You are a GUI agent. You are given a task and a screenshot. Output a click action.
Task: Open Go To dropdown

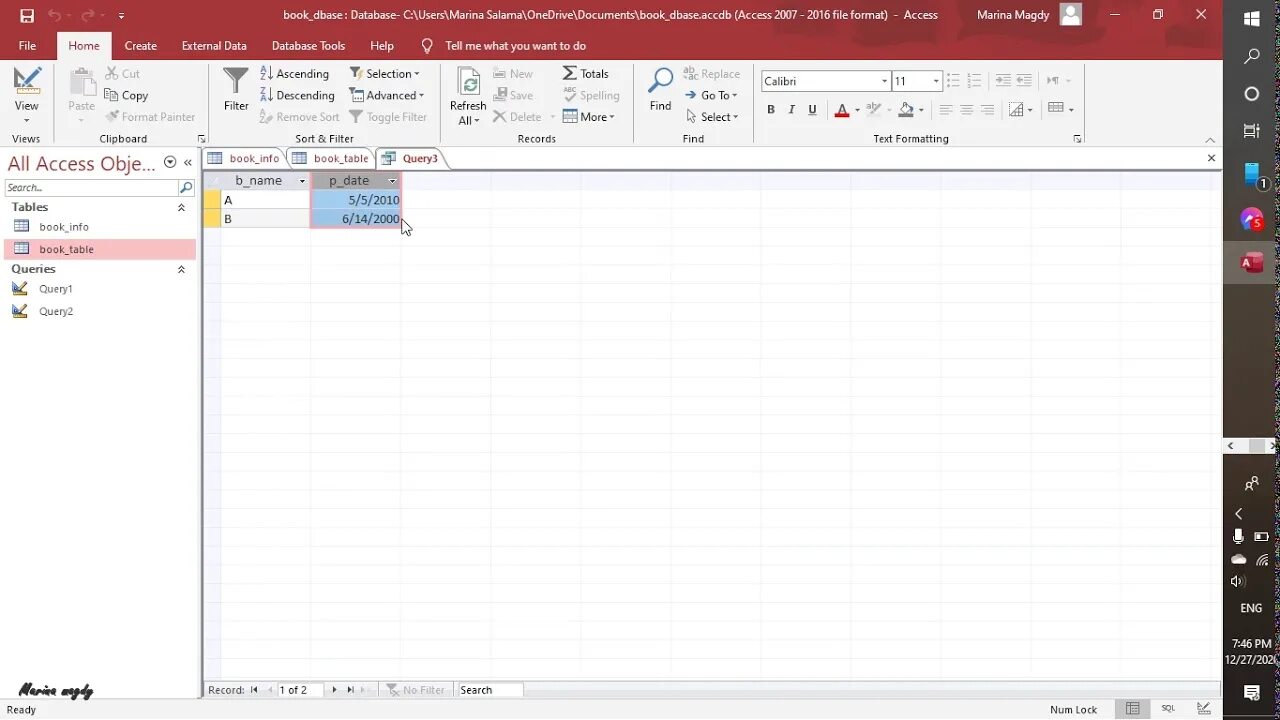click(711, 95)
